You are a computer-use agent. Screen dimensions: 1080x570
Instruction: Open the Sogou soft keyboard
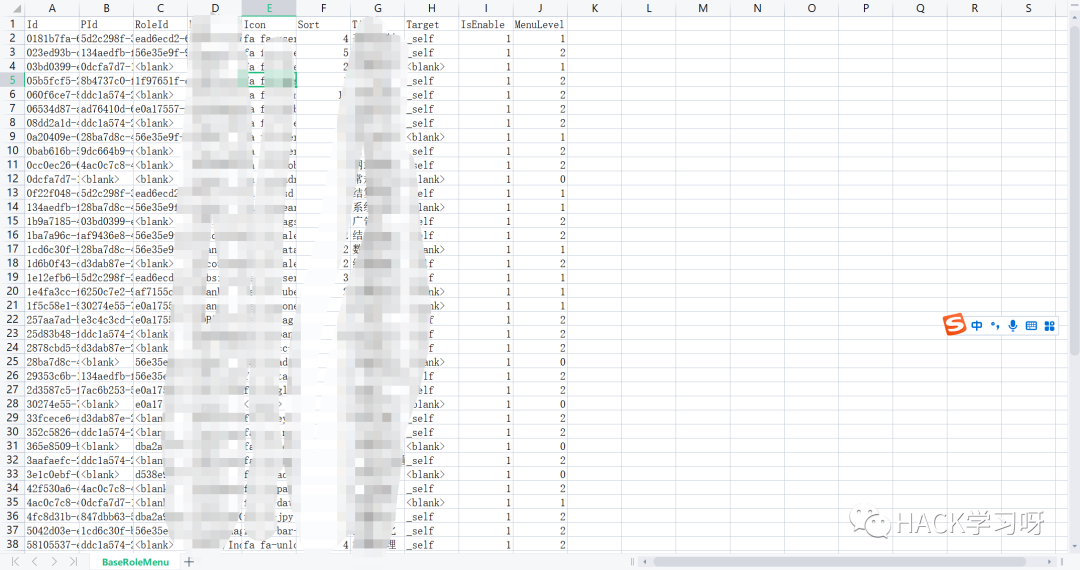1031,326
